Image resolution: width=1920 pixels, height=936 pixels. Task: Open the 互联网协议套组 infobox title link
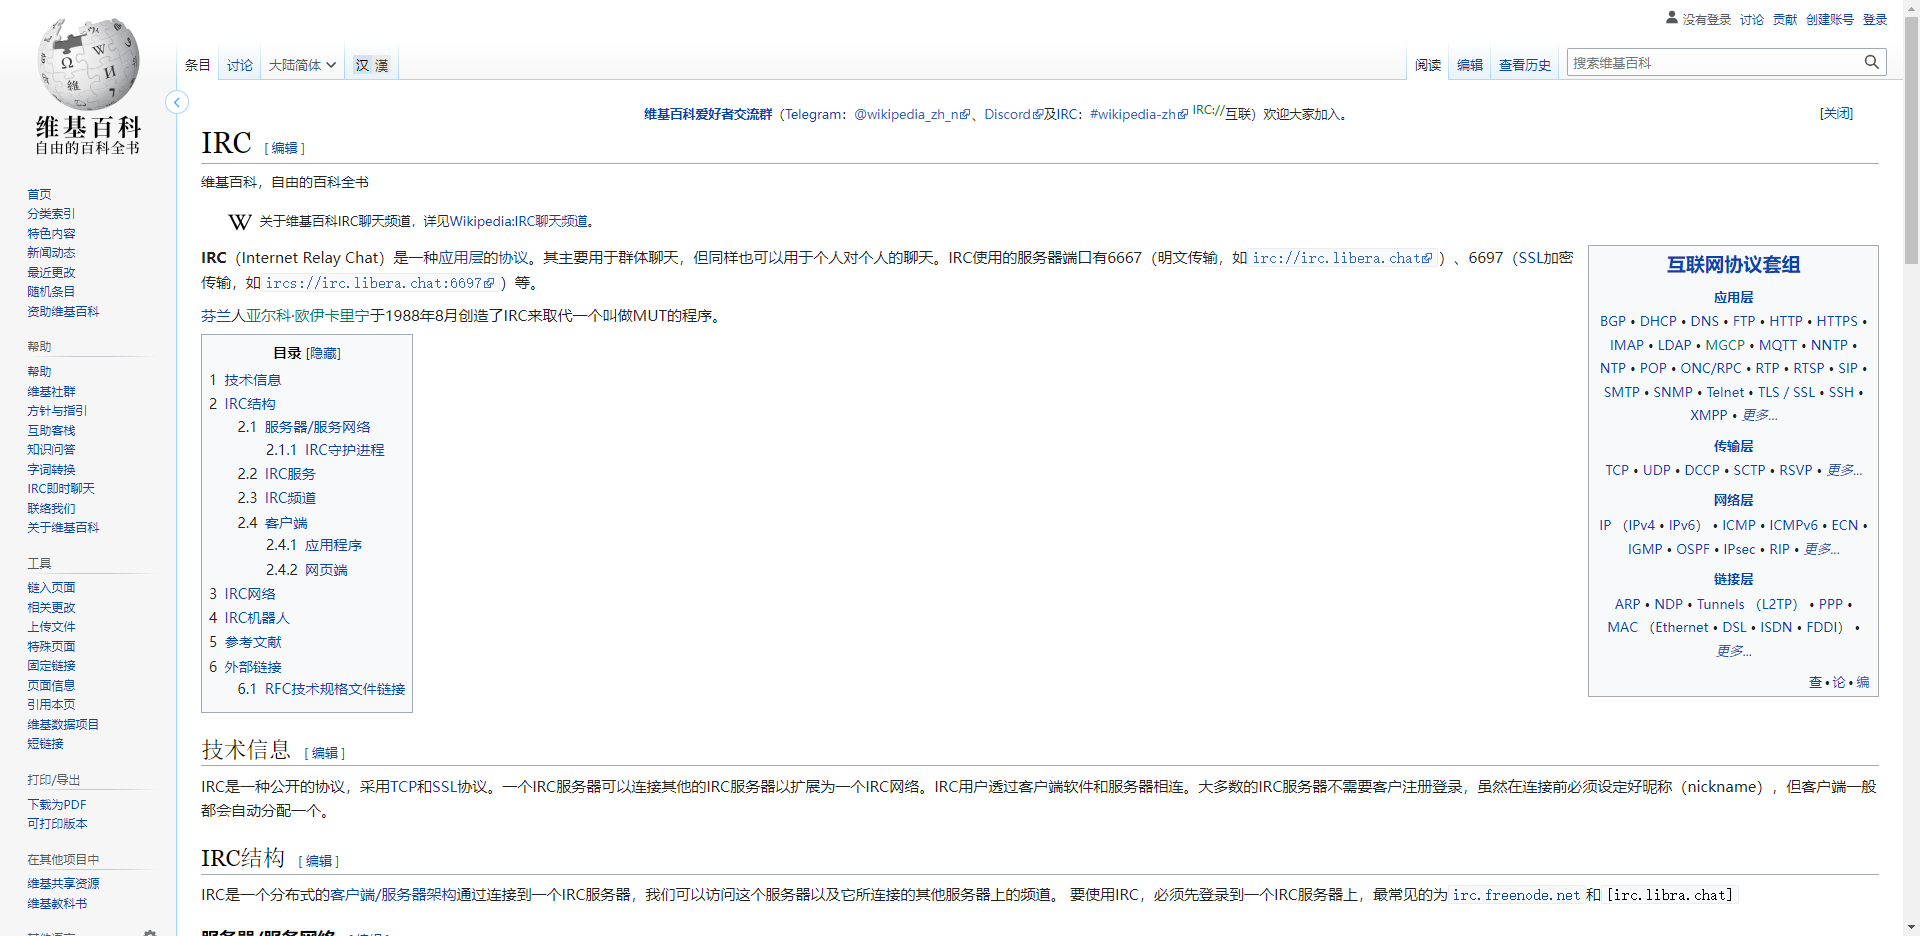1733,264
